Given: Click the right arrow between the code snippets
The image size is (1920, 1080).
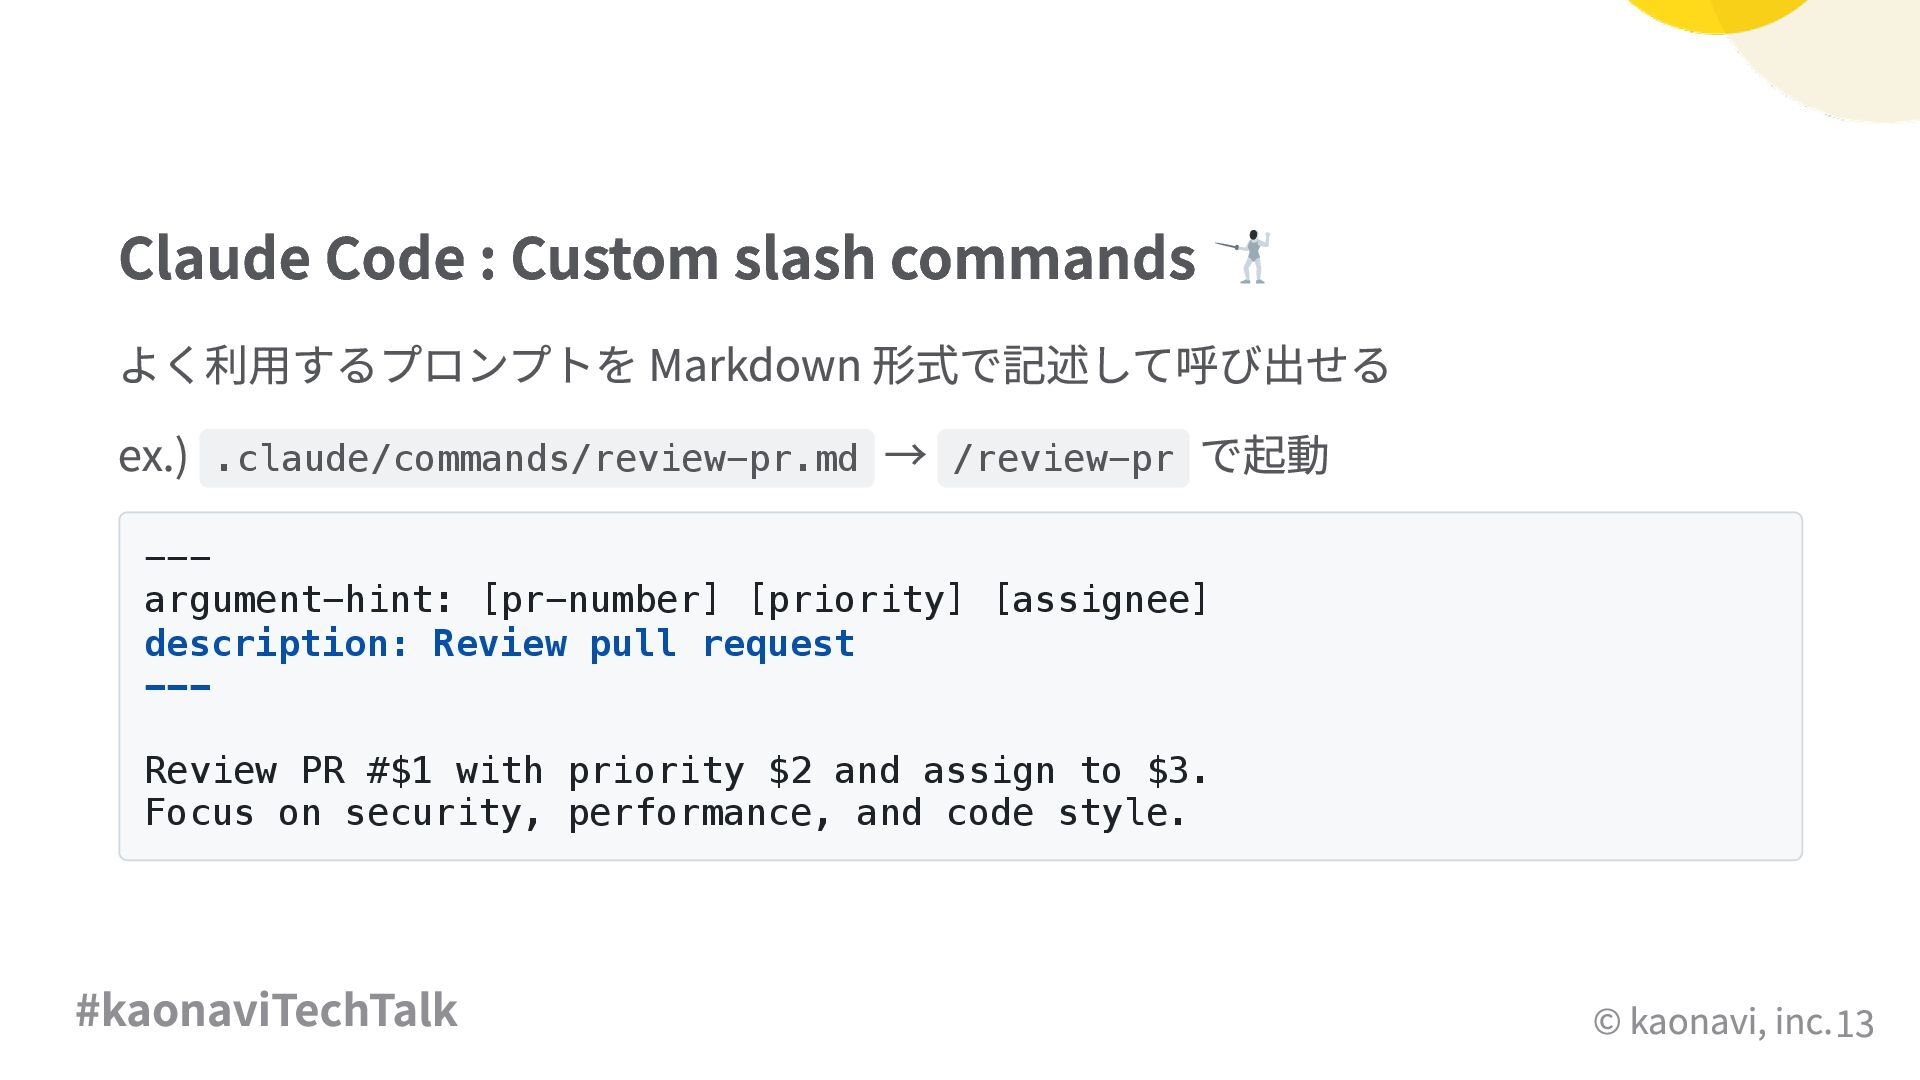Looking at the screenshot, I should 905,455.
